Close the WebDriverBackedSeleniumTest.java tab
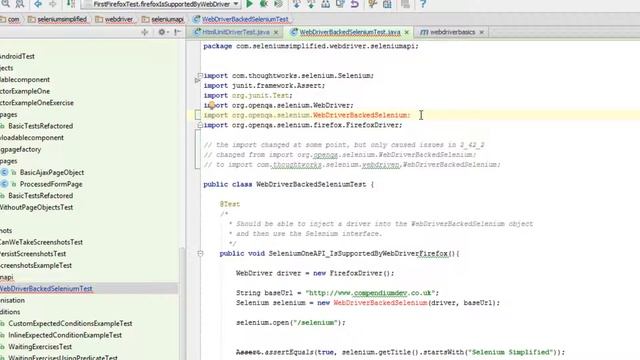 click(407, 32)
